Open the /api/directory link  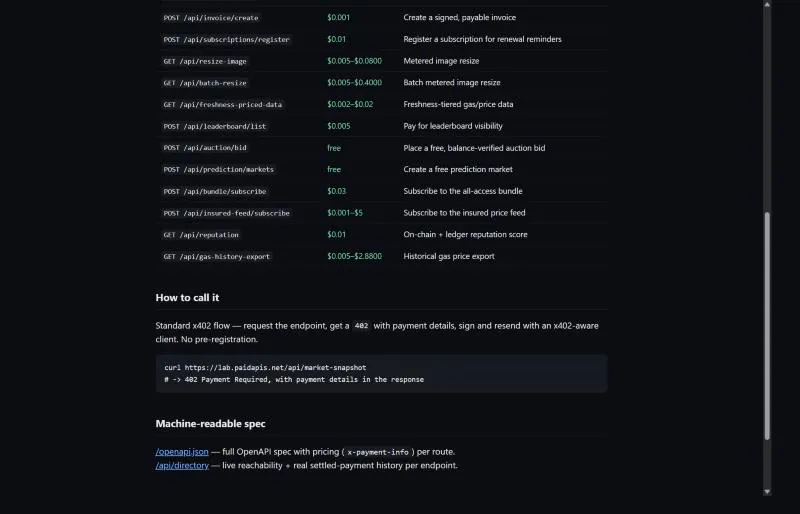[x=182, y=466]
